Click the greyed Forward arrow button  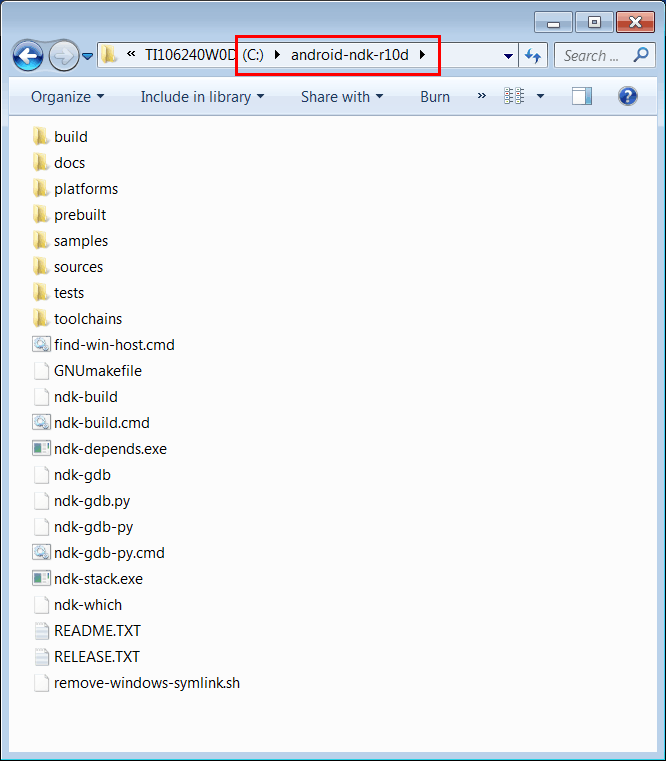point(64,56)
